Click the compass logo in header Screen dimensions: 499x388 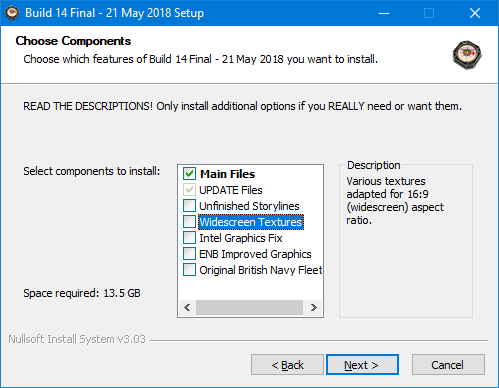click(x=467, y=55)
